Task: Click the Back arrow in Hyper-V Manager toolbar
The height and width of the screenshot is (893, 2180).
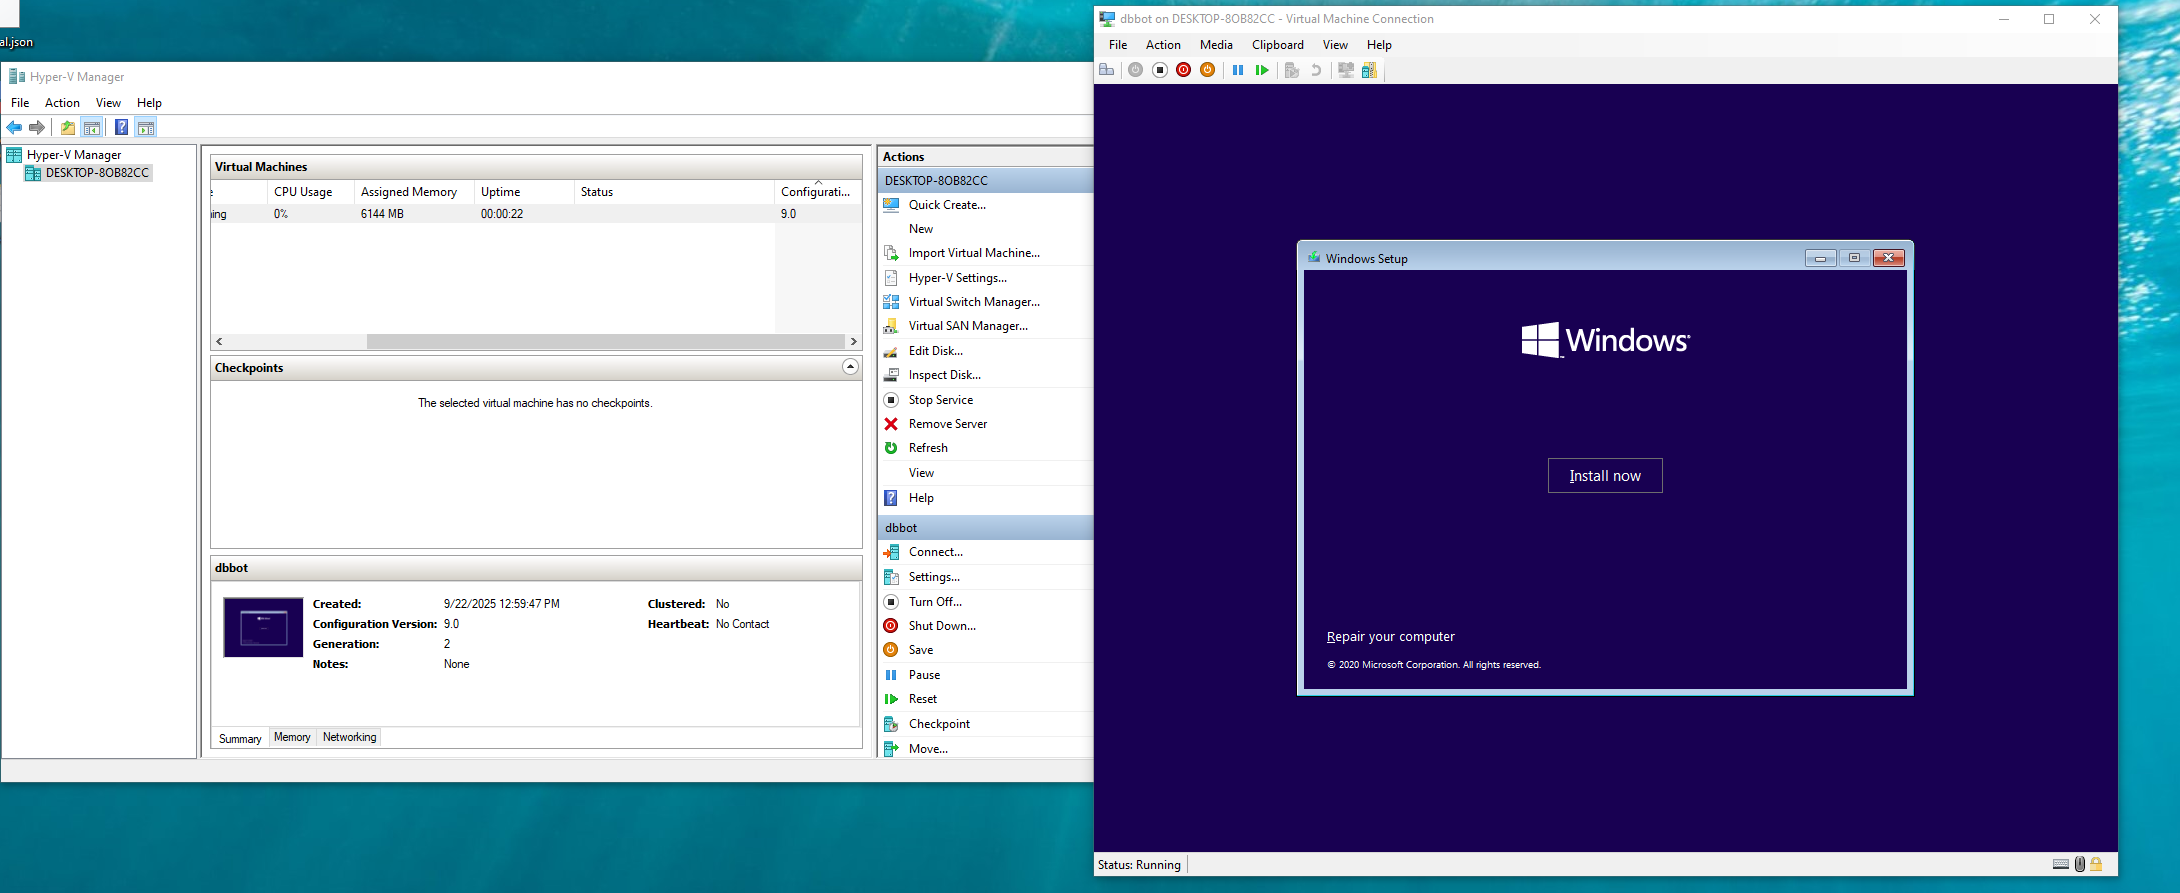Action: point(14,127)
